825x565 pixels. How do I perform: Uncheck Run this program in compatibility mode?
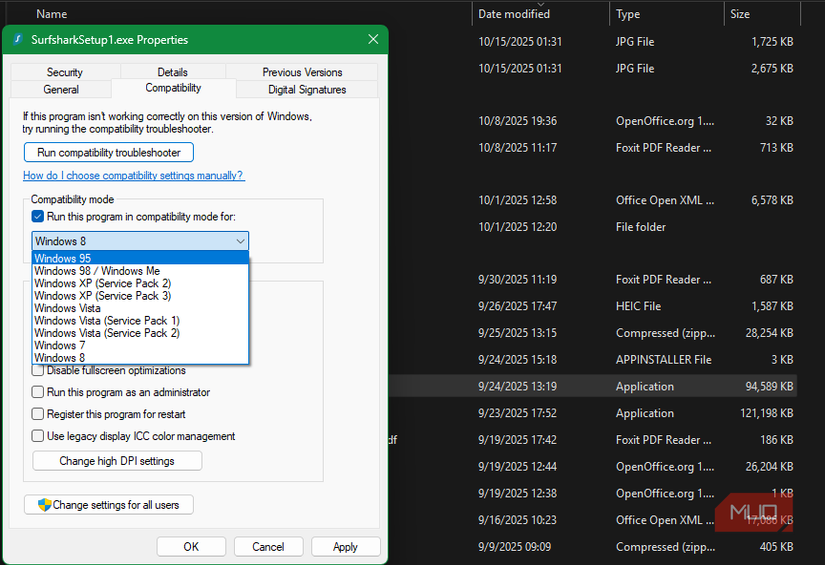click(x=38, y=216)
